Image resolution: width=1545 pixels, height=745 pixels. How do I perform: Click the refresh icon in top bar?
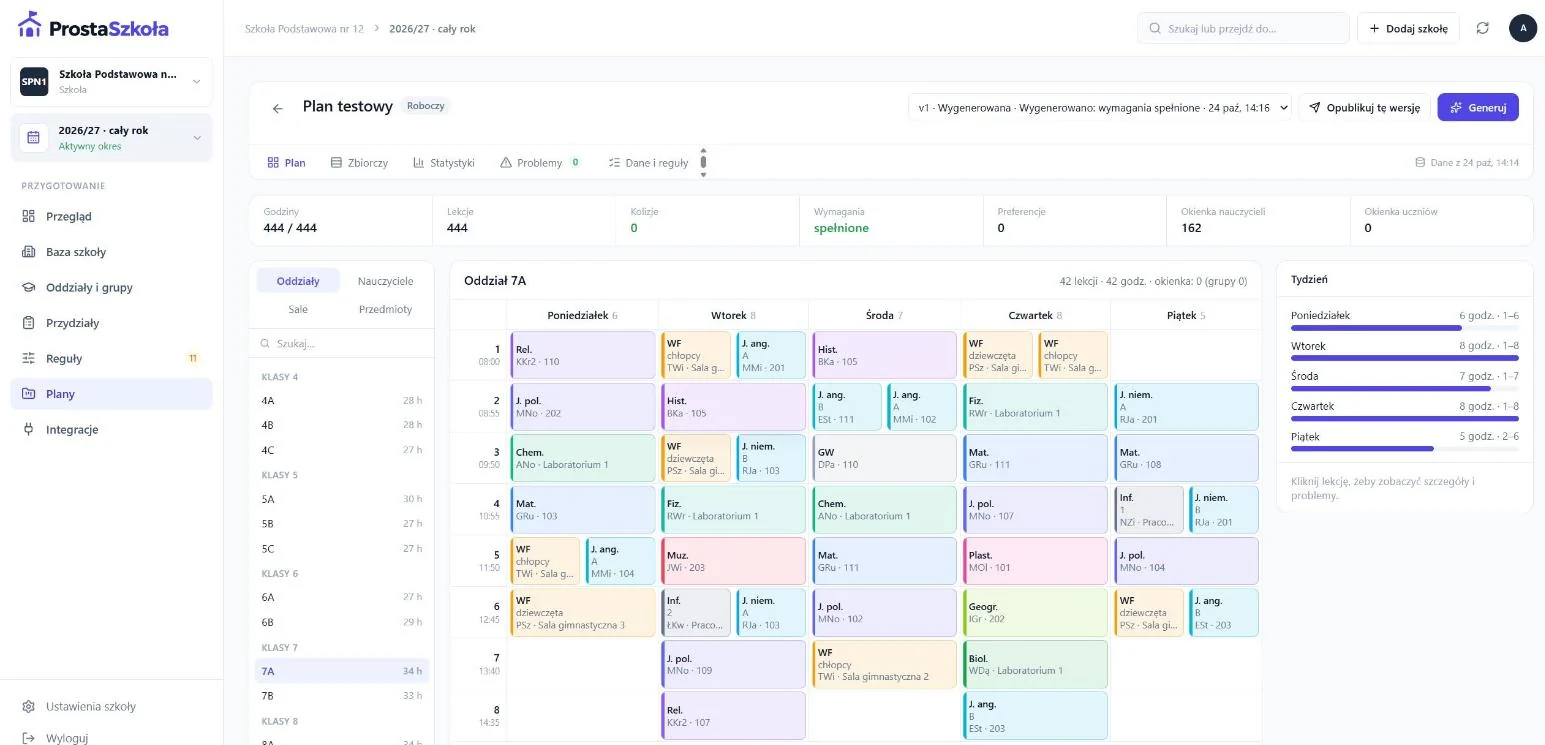[x=1483, y=28]
